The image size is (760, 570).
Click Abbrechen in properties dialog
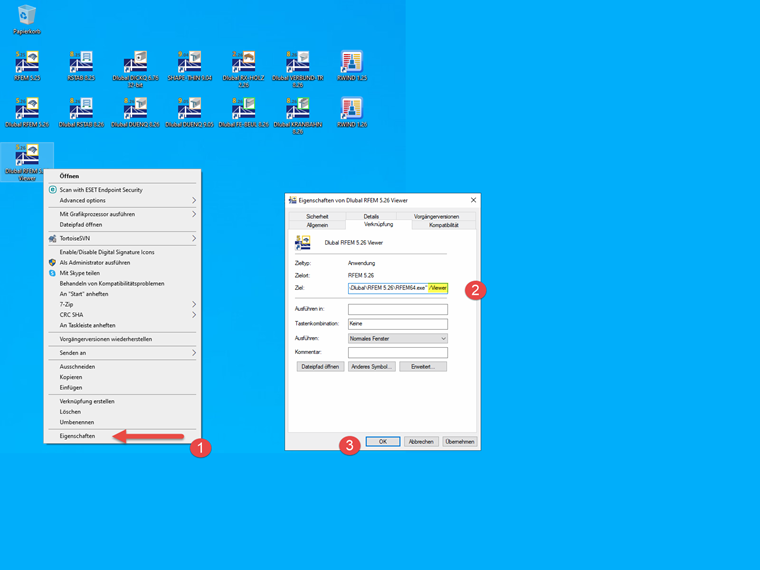coord(421,442)
